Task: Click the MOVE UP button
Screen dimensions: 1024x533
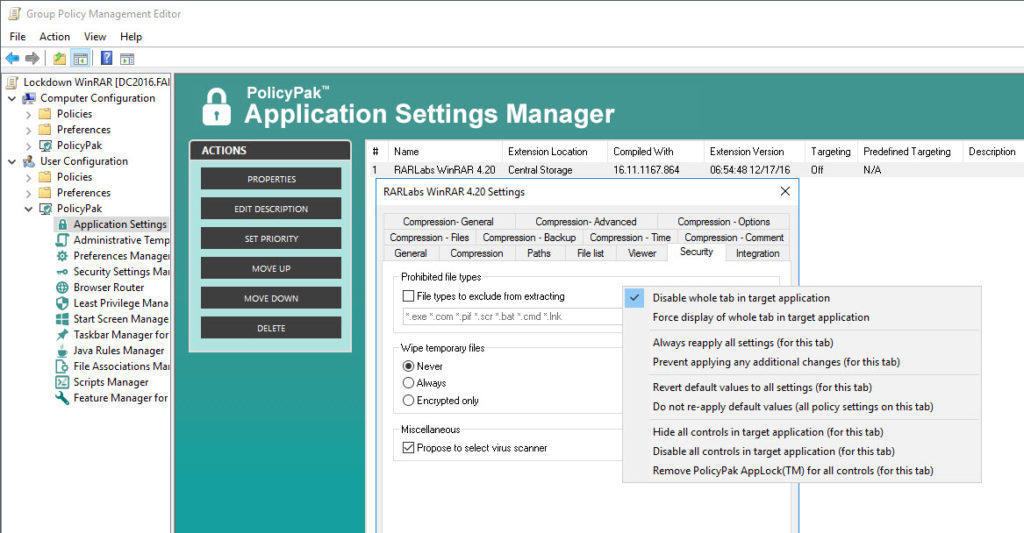Action: (x=271, y=268)
